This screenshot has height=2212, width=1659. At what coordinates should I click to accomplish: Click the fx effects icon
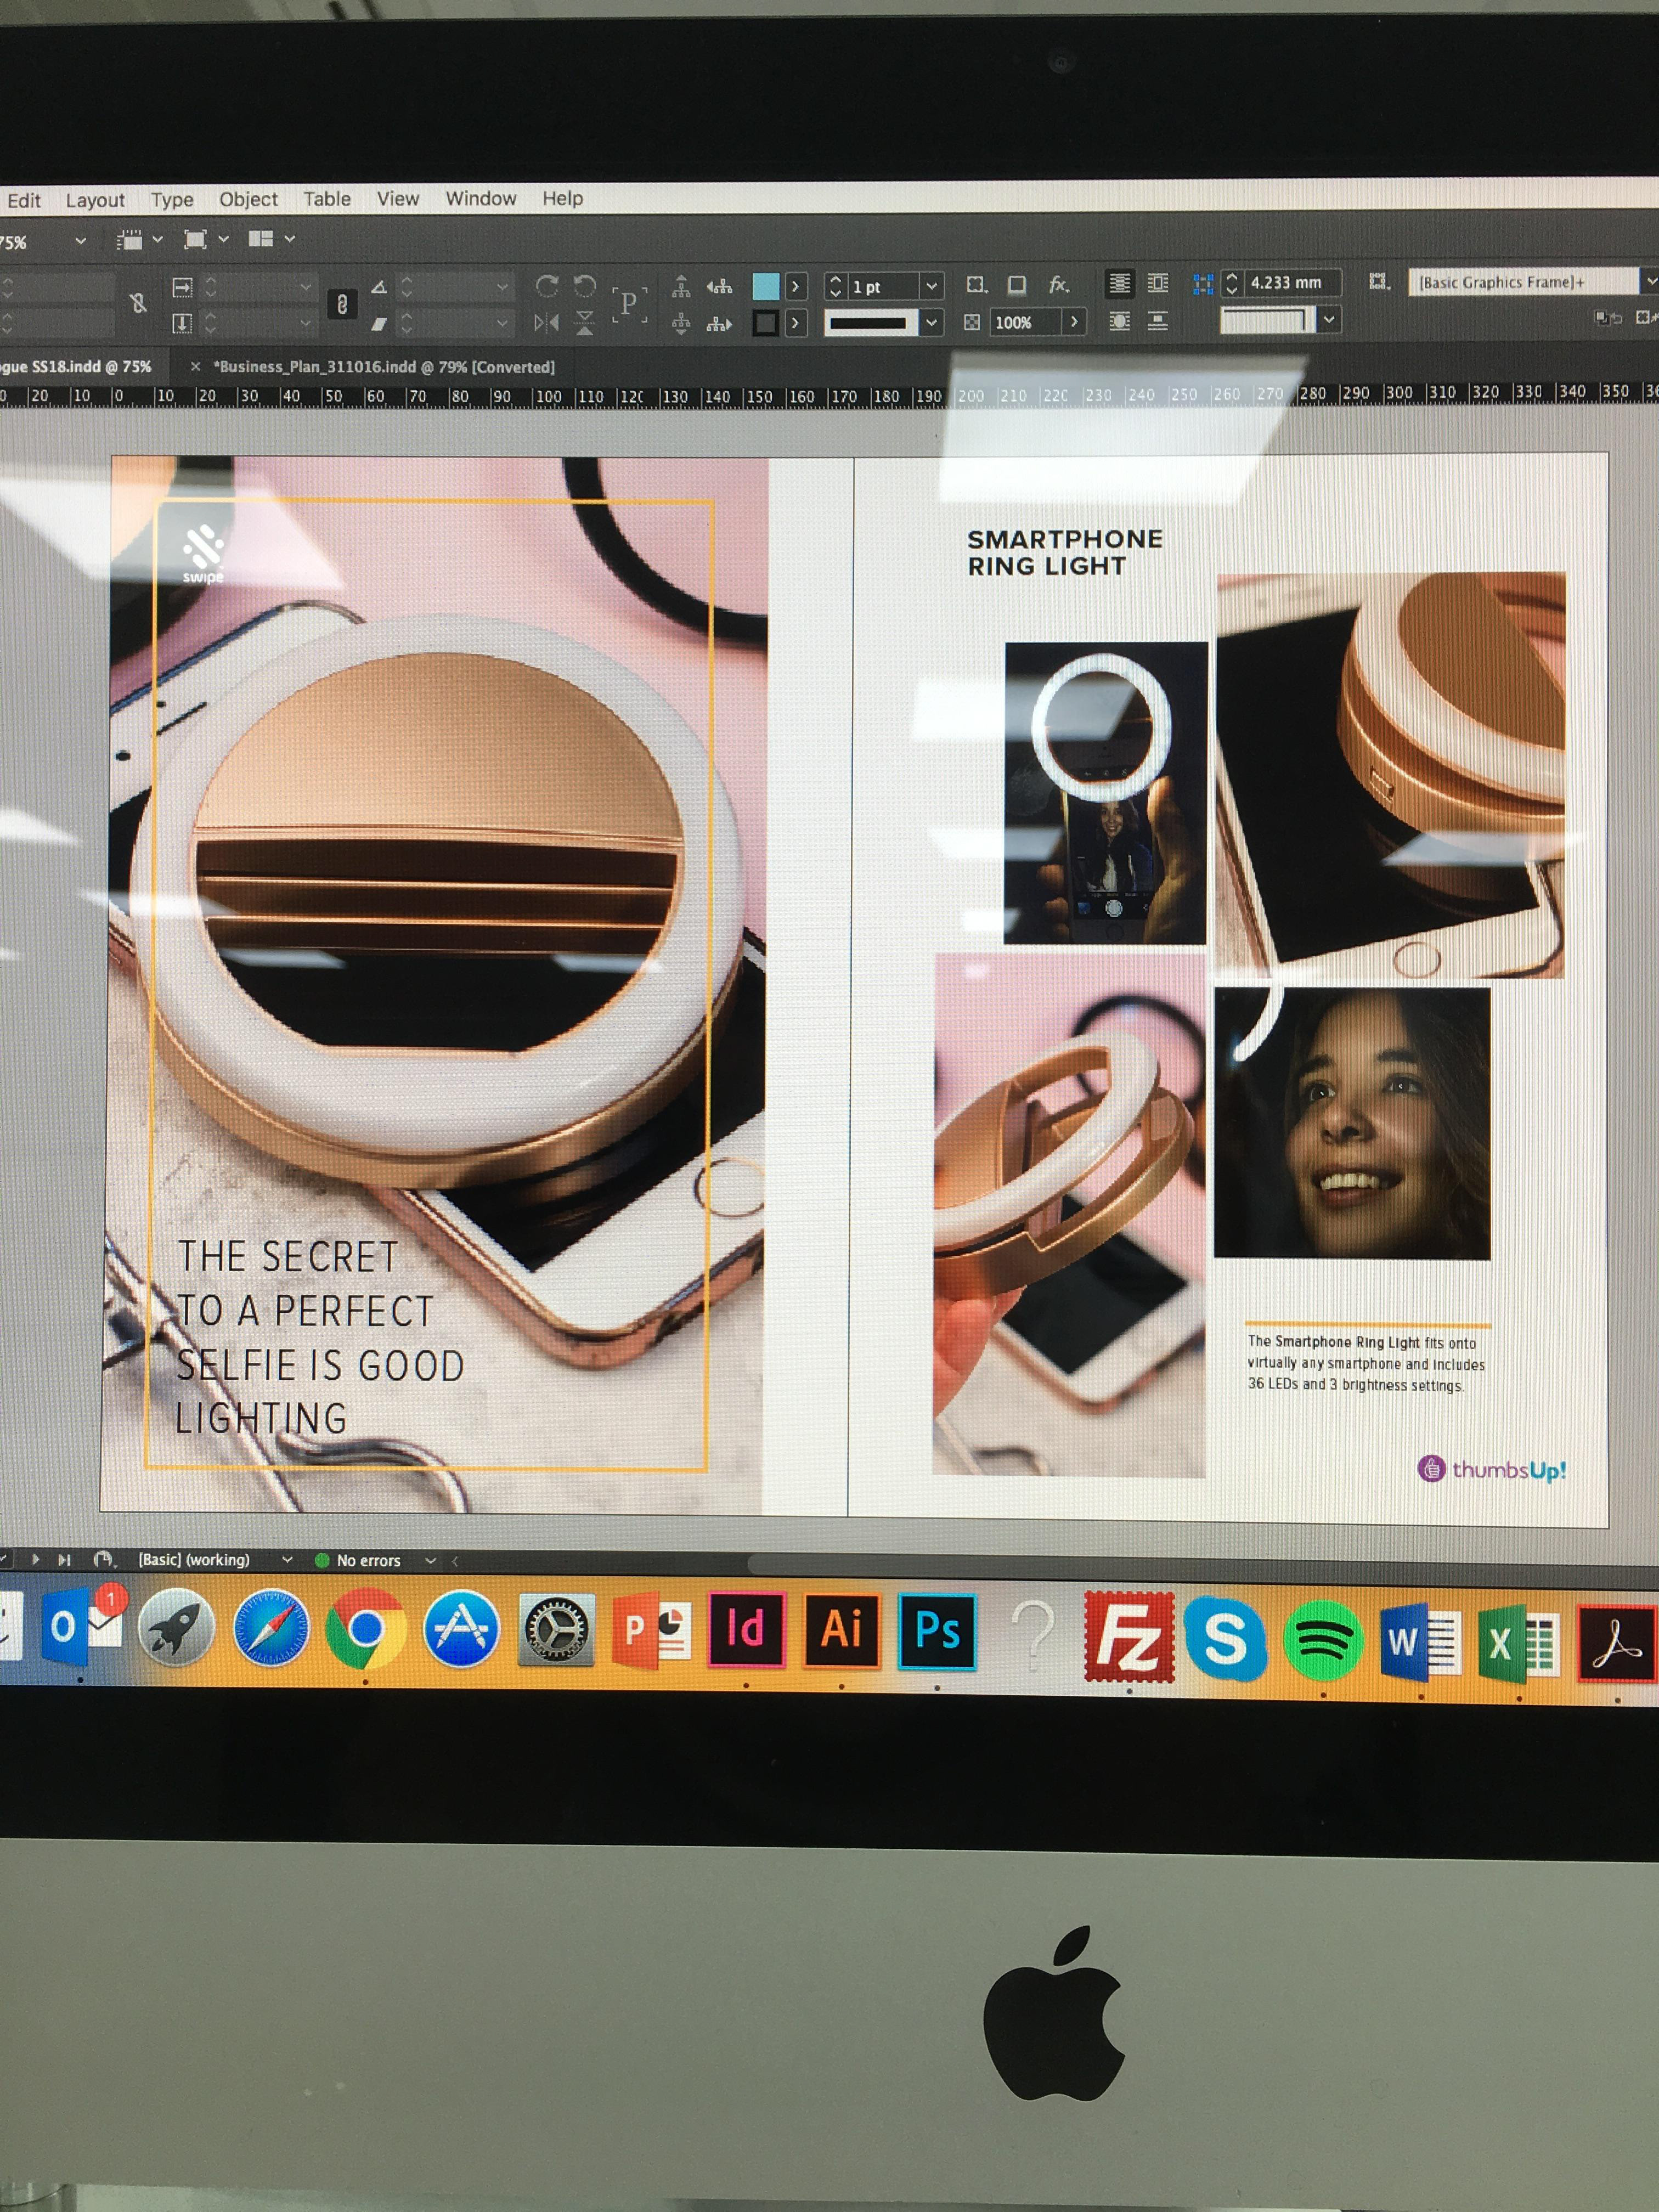click(1059, 285)
